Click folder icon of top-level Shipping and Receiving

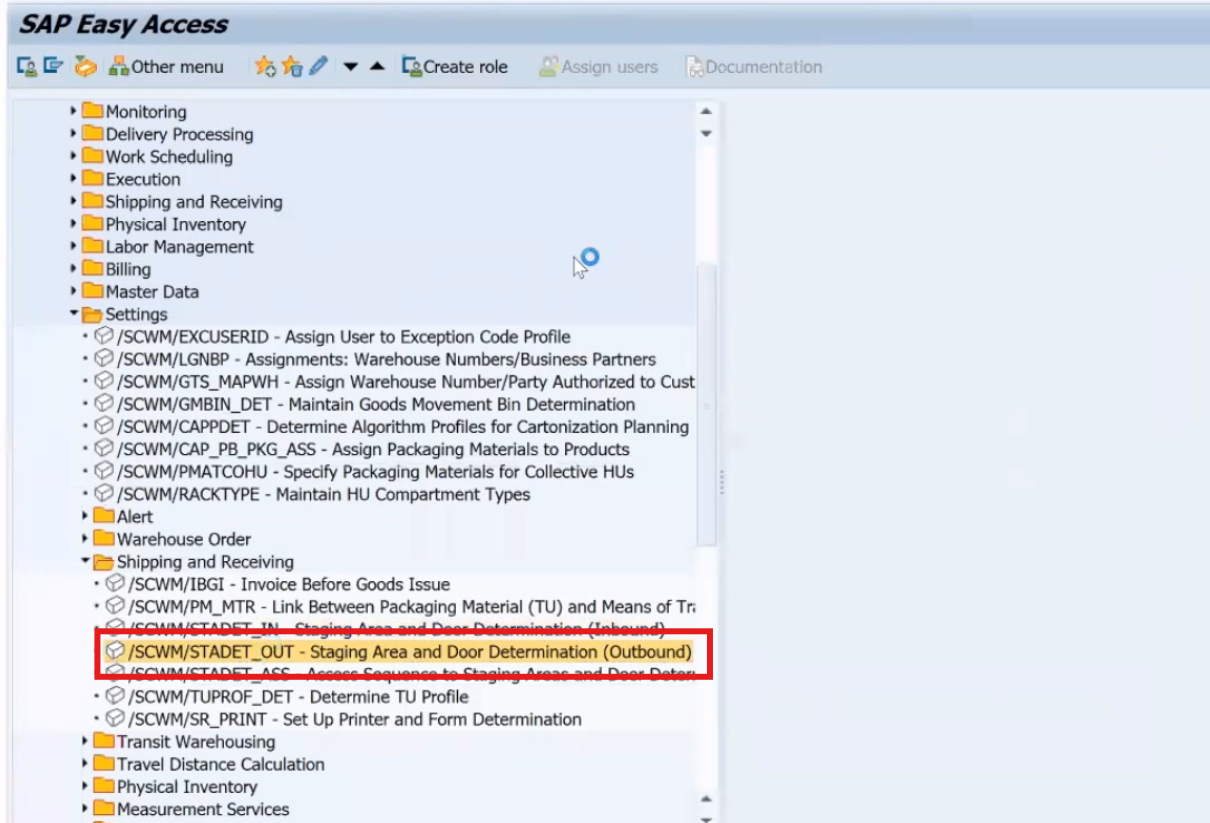92,202
